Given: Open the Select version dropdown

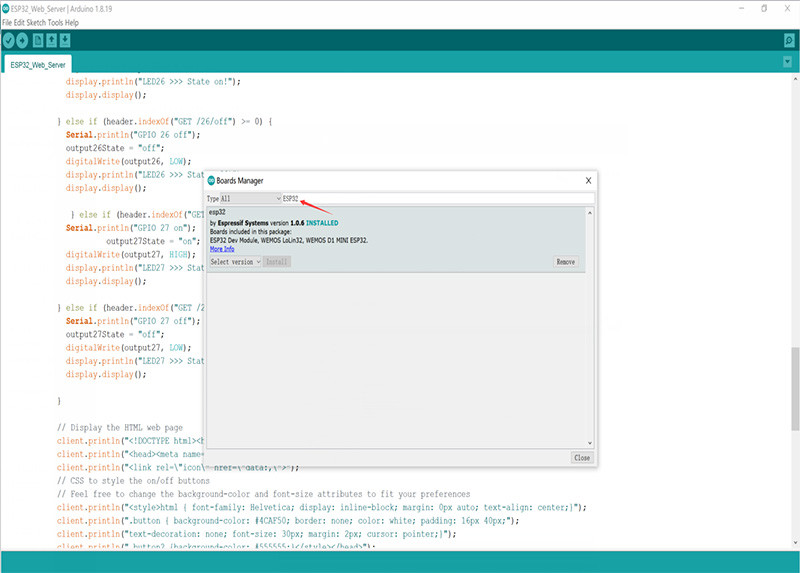Looking at the screenshot, I should point(235,261).
